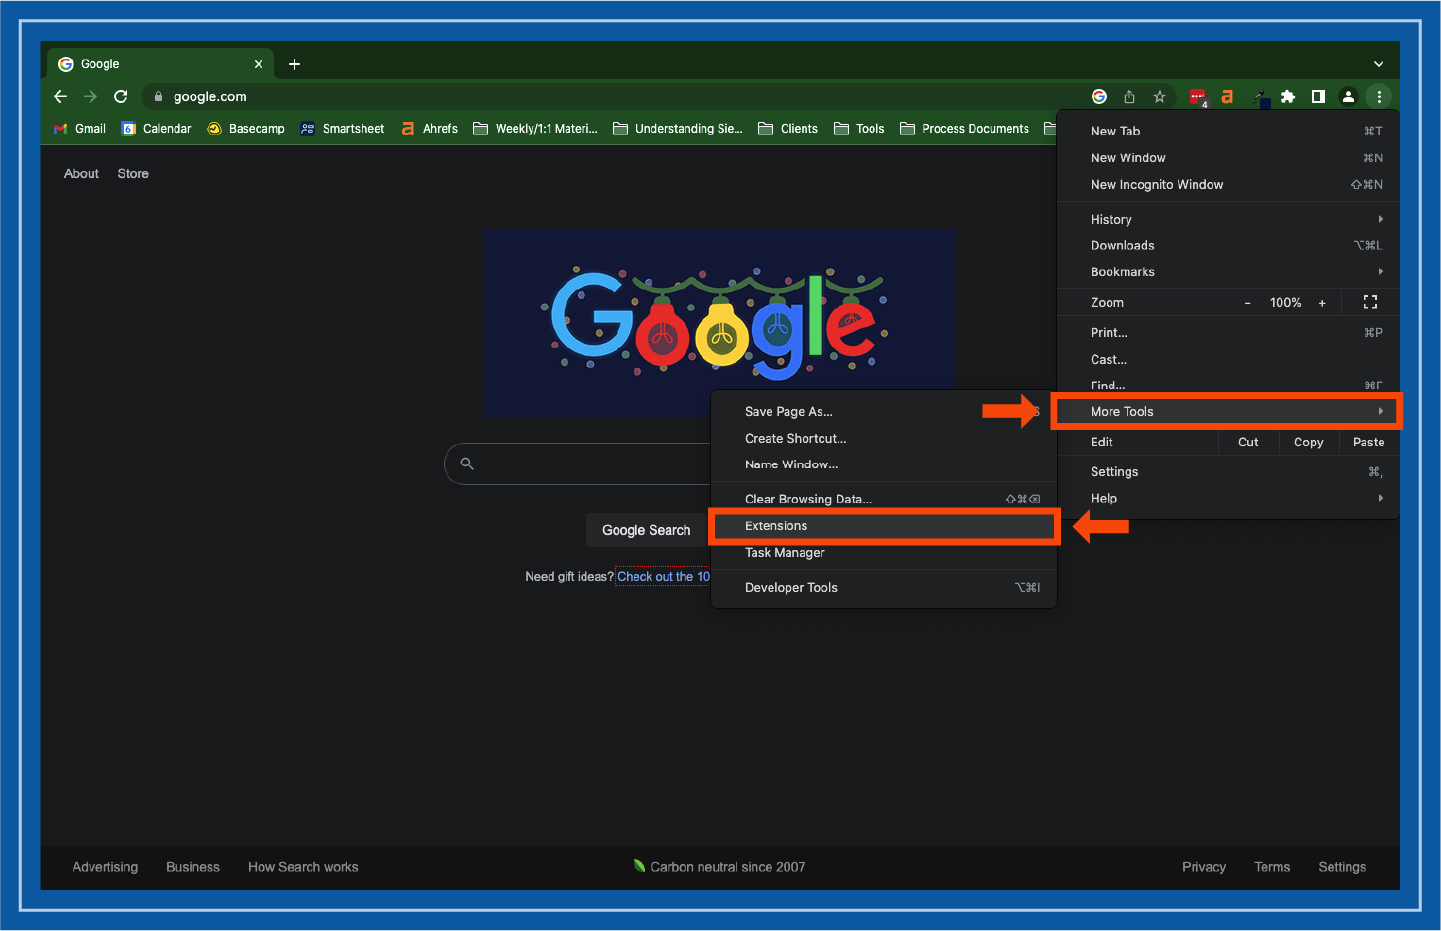Viewport: 1441px width, 931px height.
Task: Click the browser forward arrow
Action: (91, 97)
